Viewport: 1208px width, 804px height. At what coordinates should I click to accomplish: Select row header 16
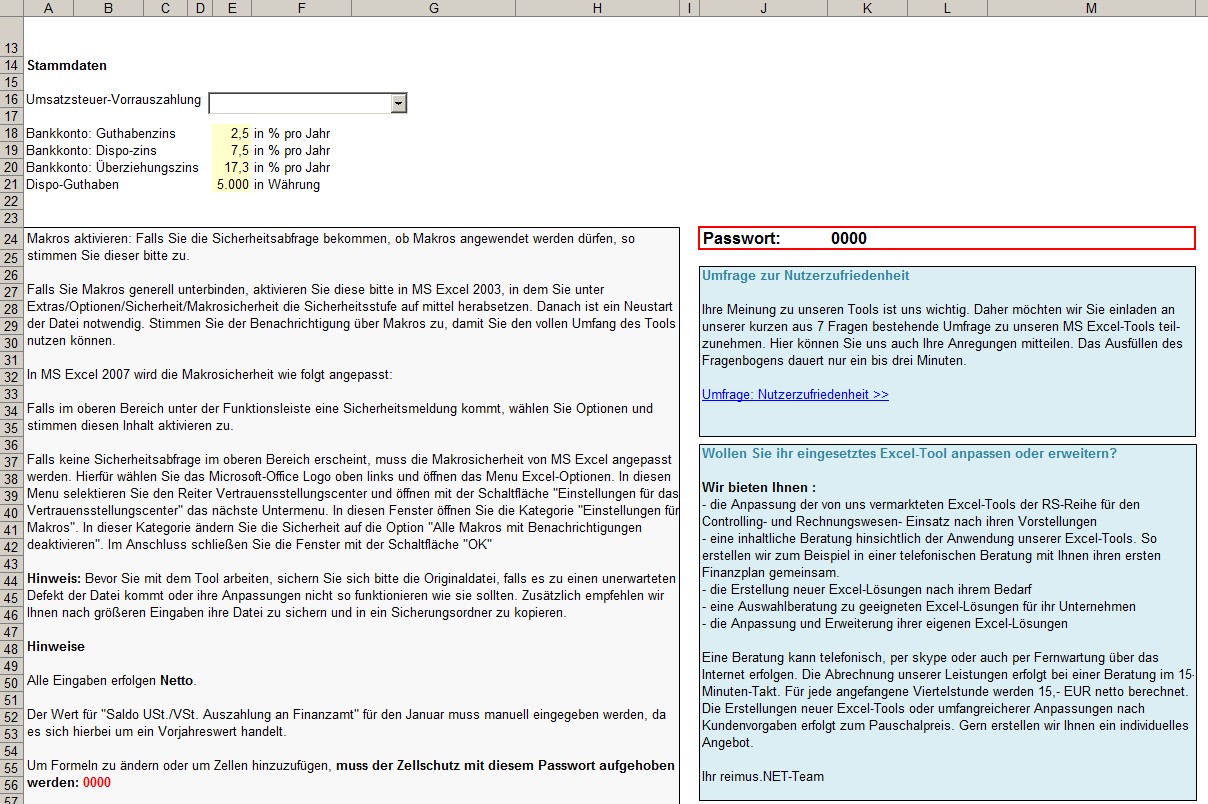click(x=11, y=100)
